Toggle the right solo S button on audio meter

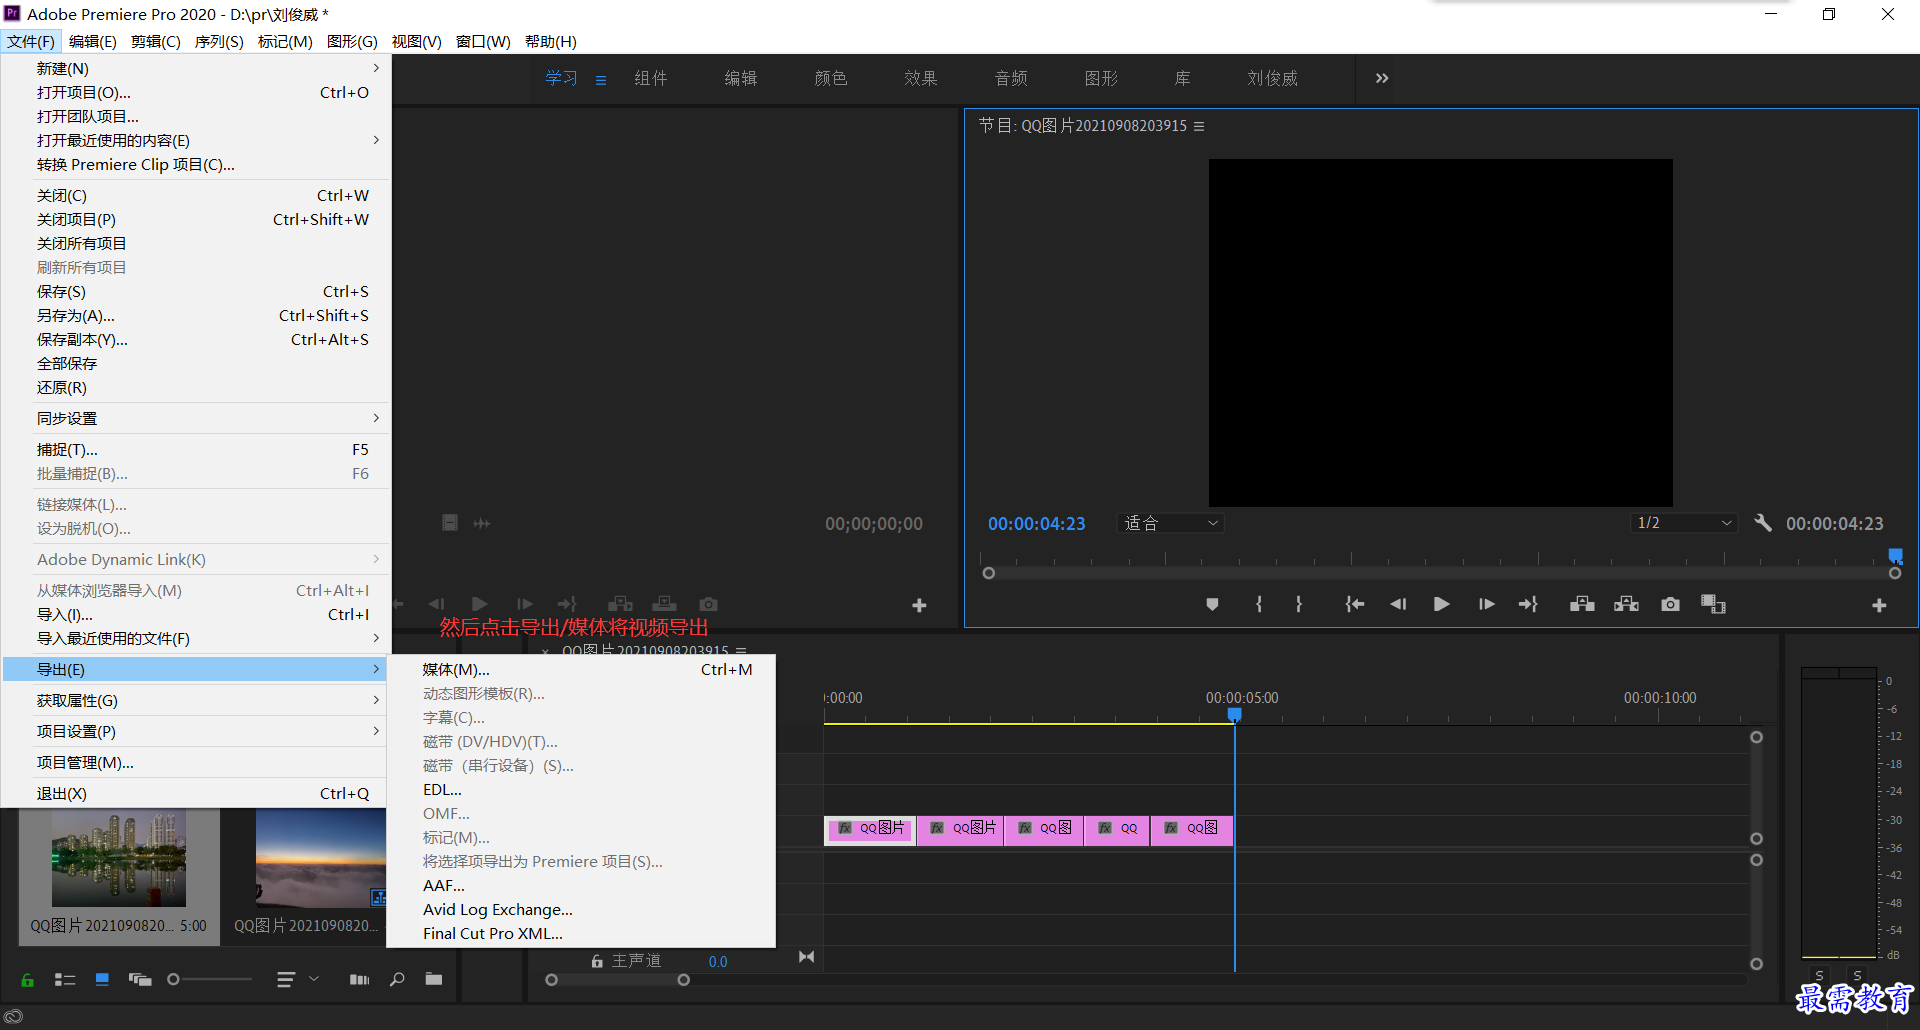click(1857, 975)
